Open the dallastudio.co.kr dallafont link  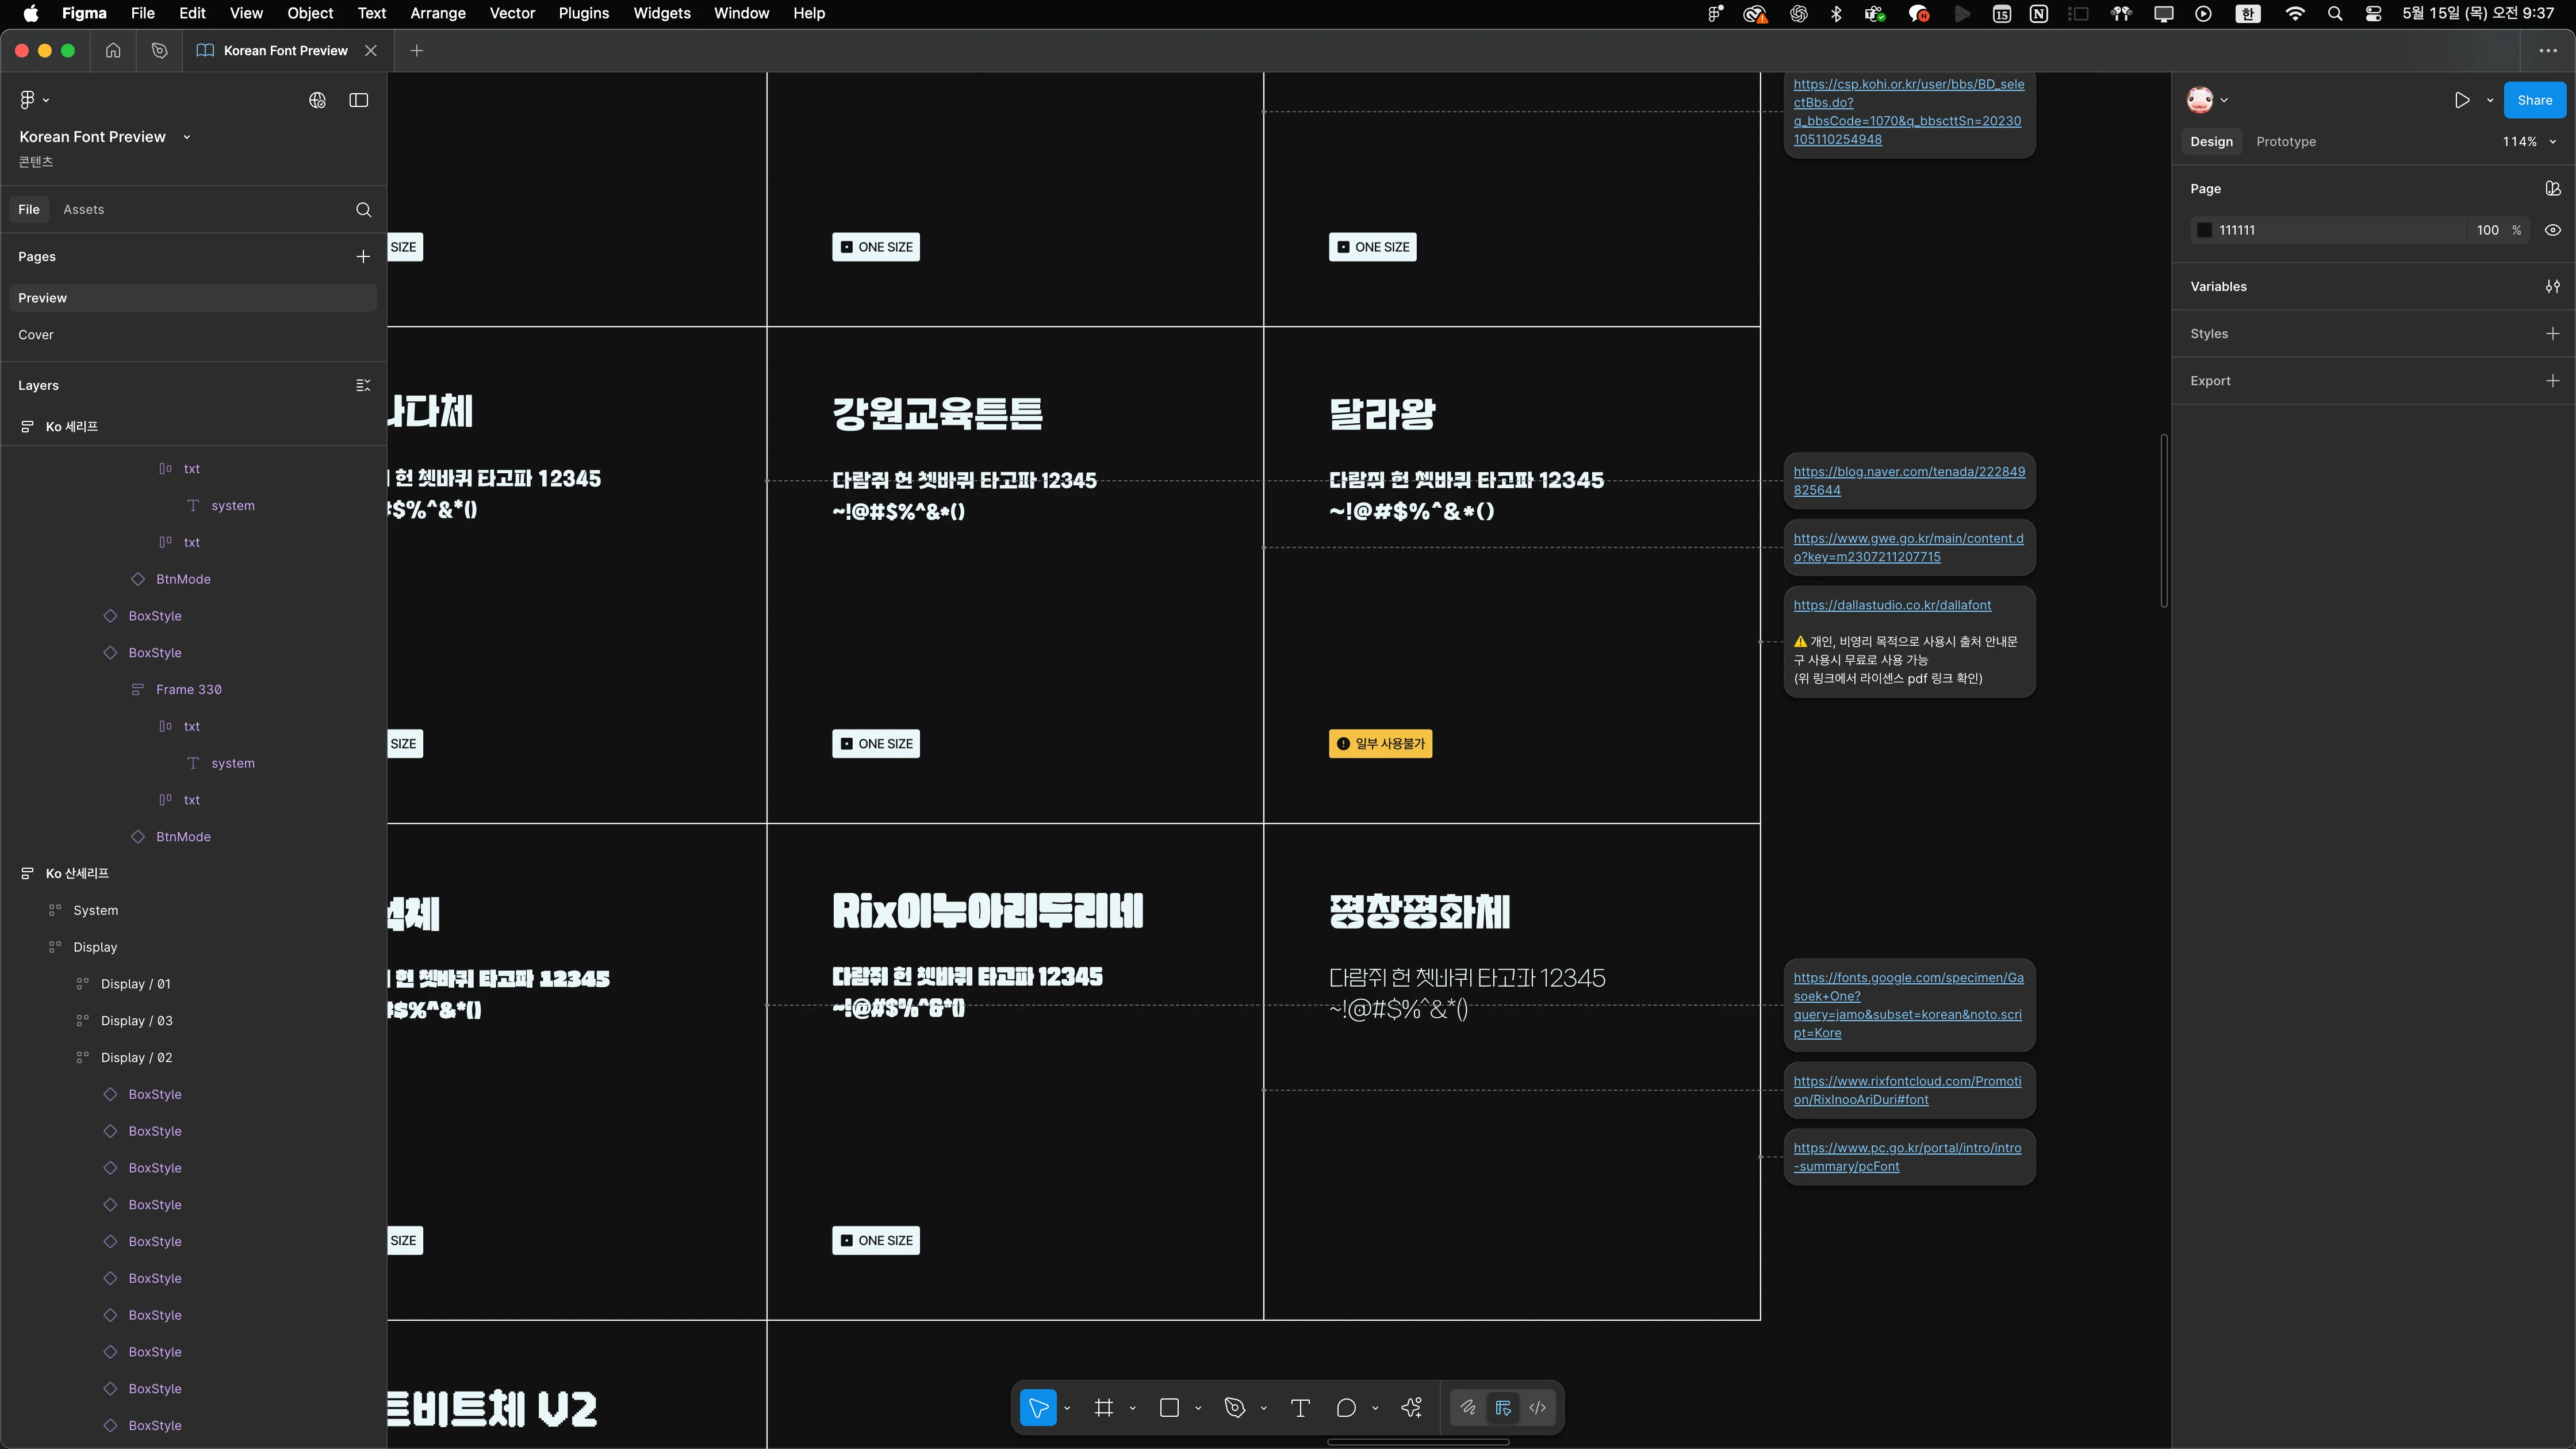pyautogui.click(x=1892, y=605)
